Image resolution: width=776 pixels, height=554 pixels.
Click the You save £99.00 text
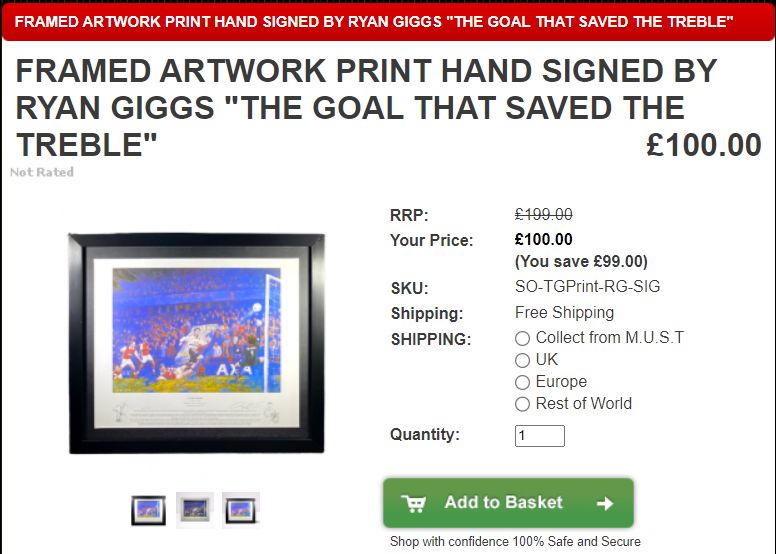pyautogui.click(x=581, y=261)
